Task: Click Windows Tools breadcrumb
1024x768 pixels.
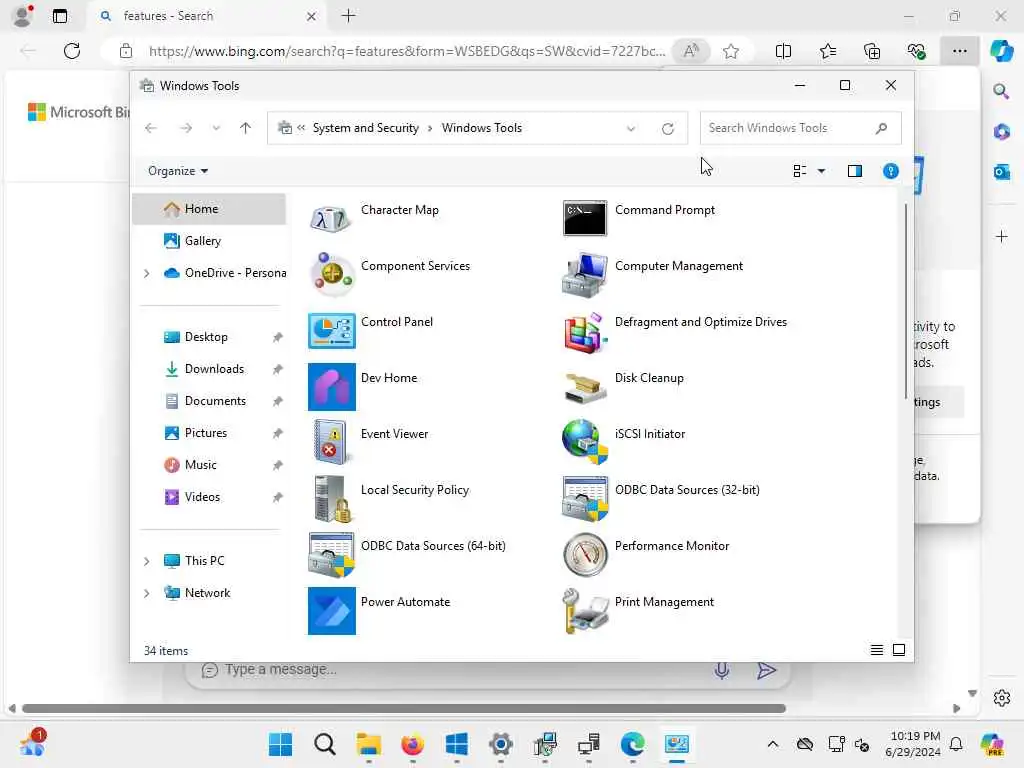Action: click(482, 128)
